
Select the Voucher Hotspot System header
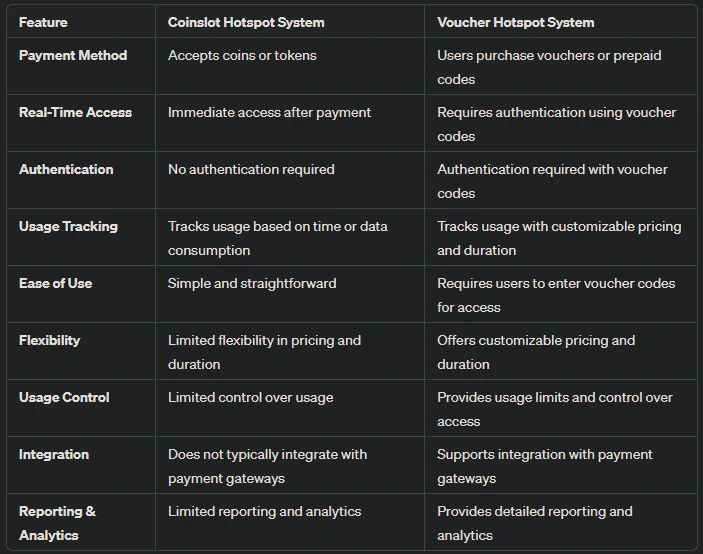click(x=516, y=22)
